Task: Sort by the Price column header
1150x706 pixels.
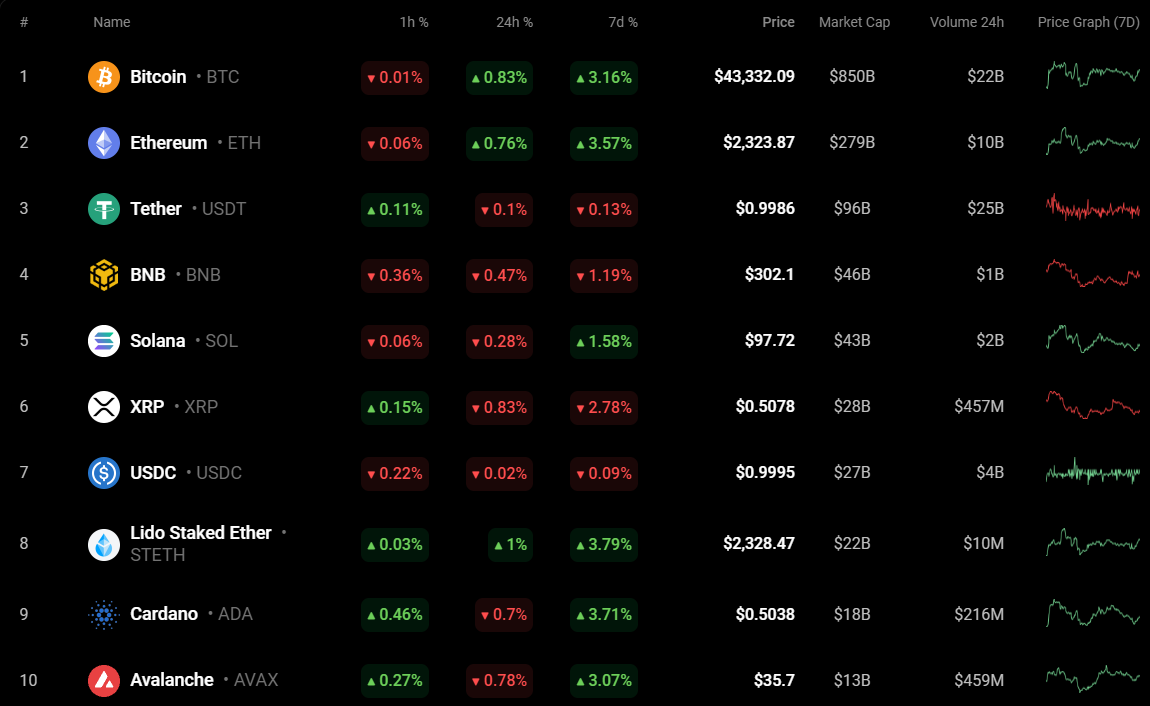Action: [778, 22]
